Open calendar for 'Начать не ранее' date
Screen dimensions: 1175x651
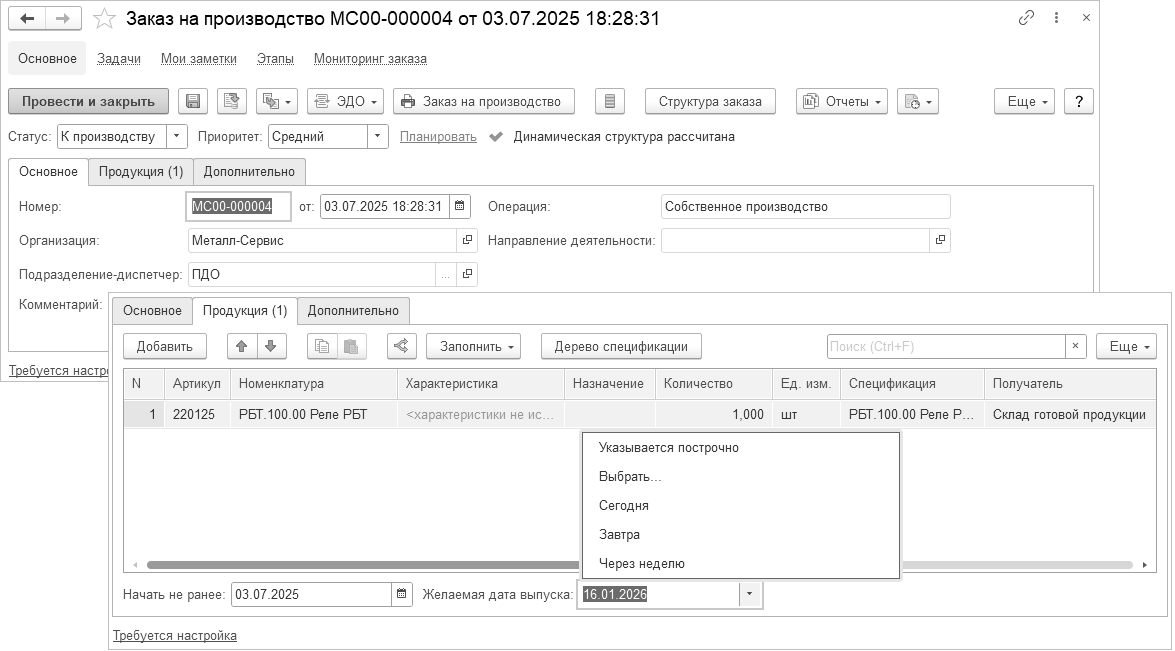[401, 594]
